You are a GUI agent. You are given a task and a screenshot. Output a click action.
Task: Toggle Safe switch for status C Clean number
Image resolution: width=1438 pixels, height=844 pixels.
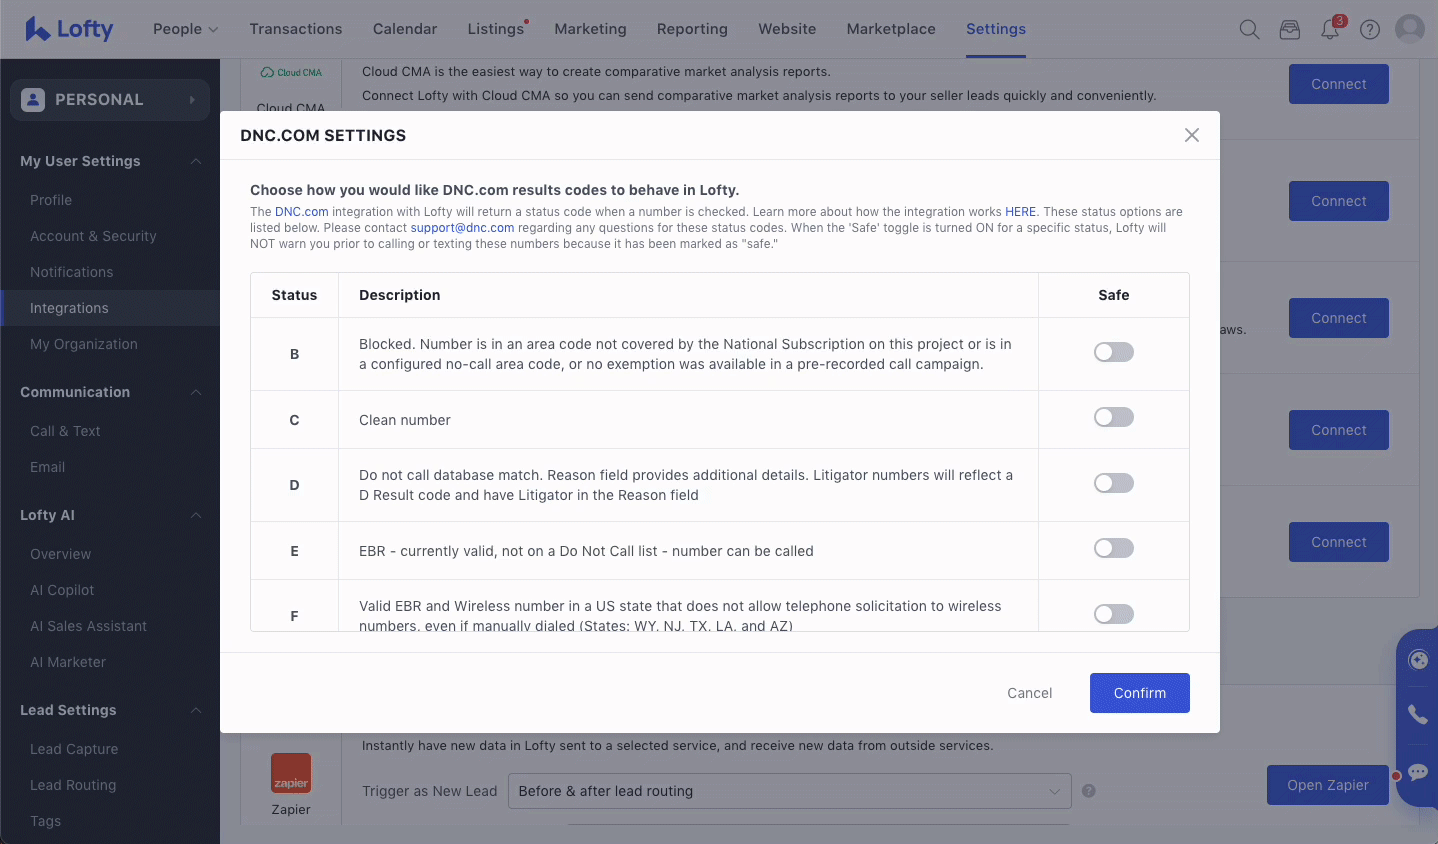[1113, 417]
